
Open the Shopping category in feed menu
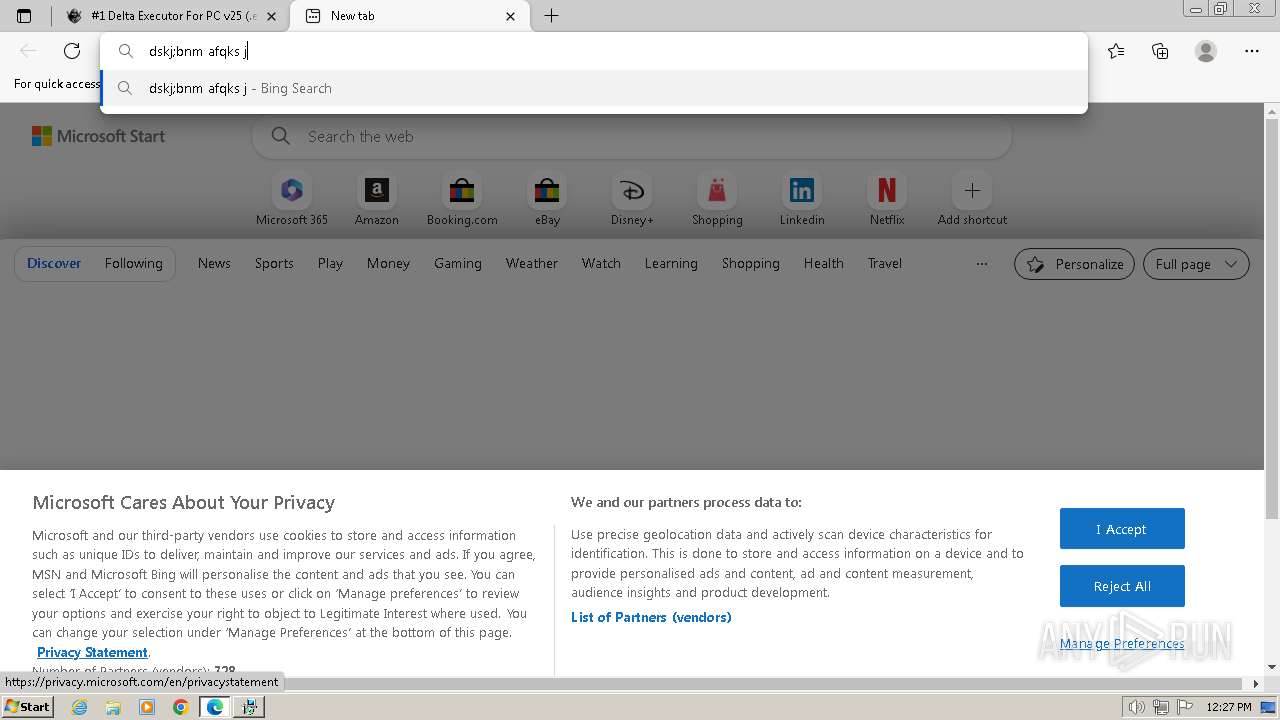[x=750, y=263]
